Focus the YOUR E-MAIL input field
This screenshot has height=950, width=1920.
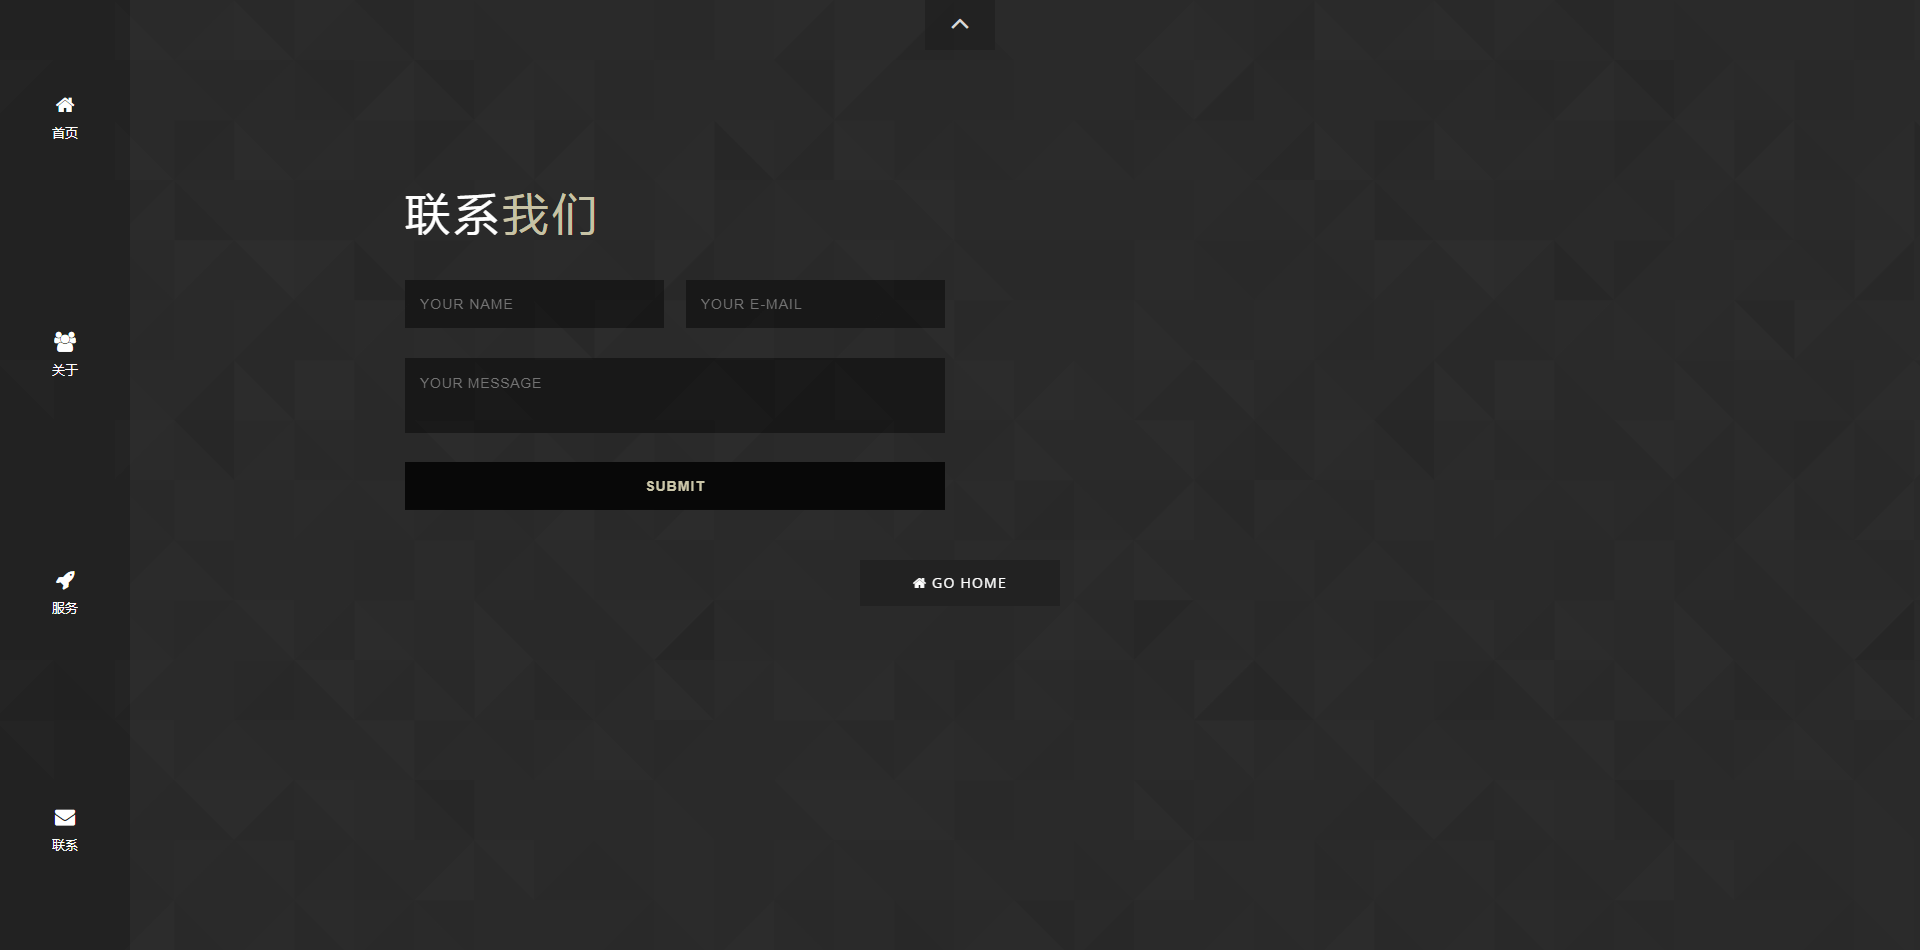tap(815, 304)
